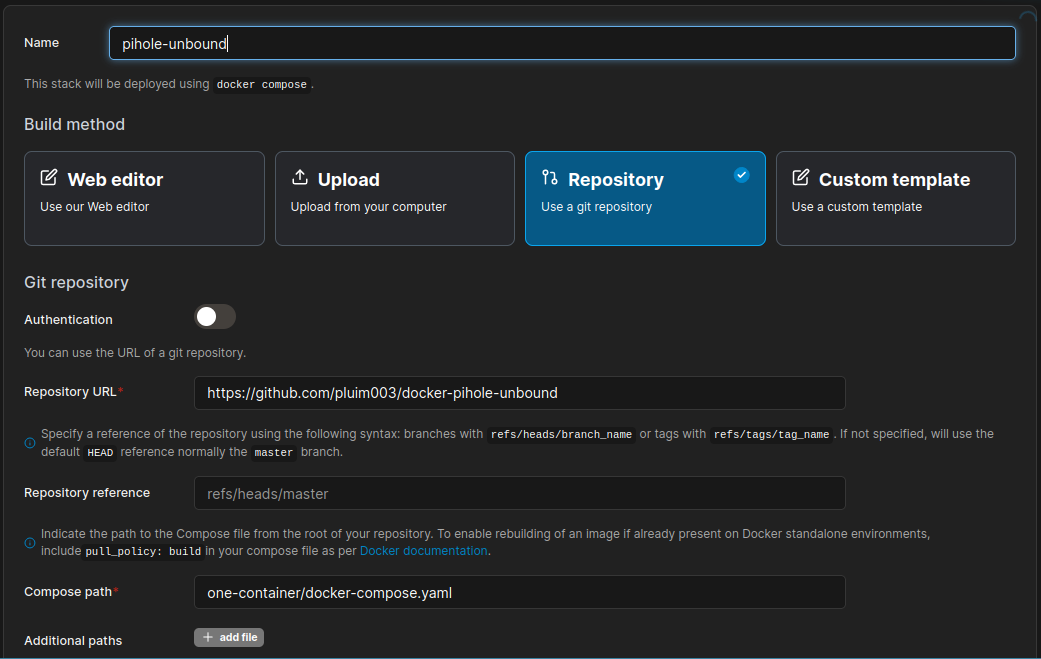Click the Compose path input field
Screen dimensions: 1041x659
tap(519, 591)
